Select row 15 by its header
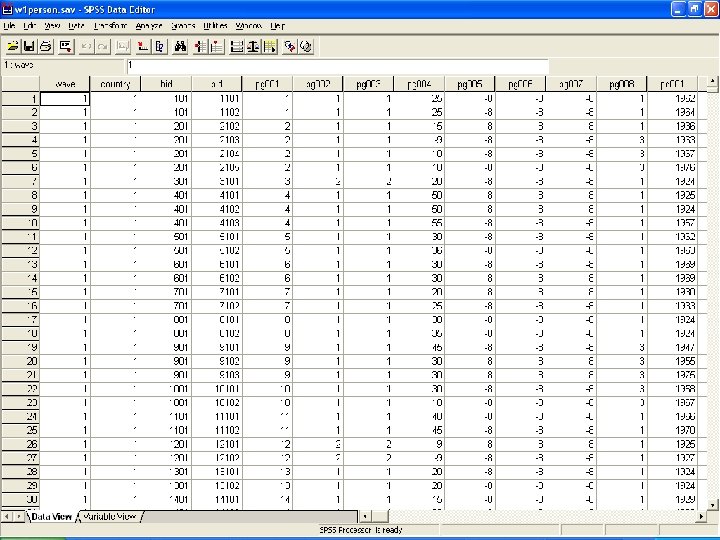The height and width of the screenshot is (540, 720). 20,291
